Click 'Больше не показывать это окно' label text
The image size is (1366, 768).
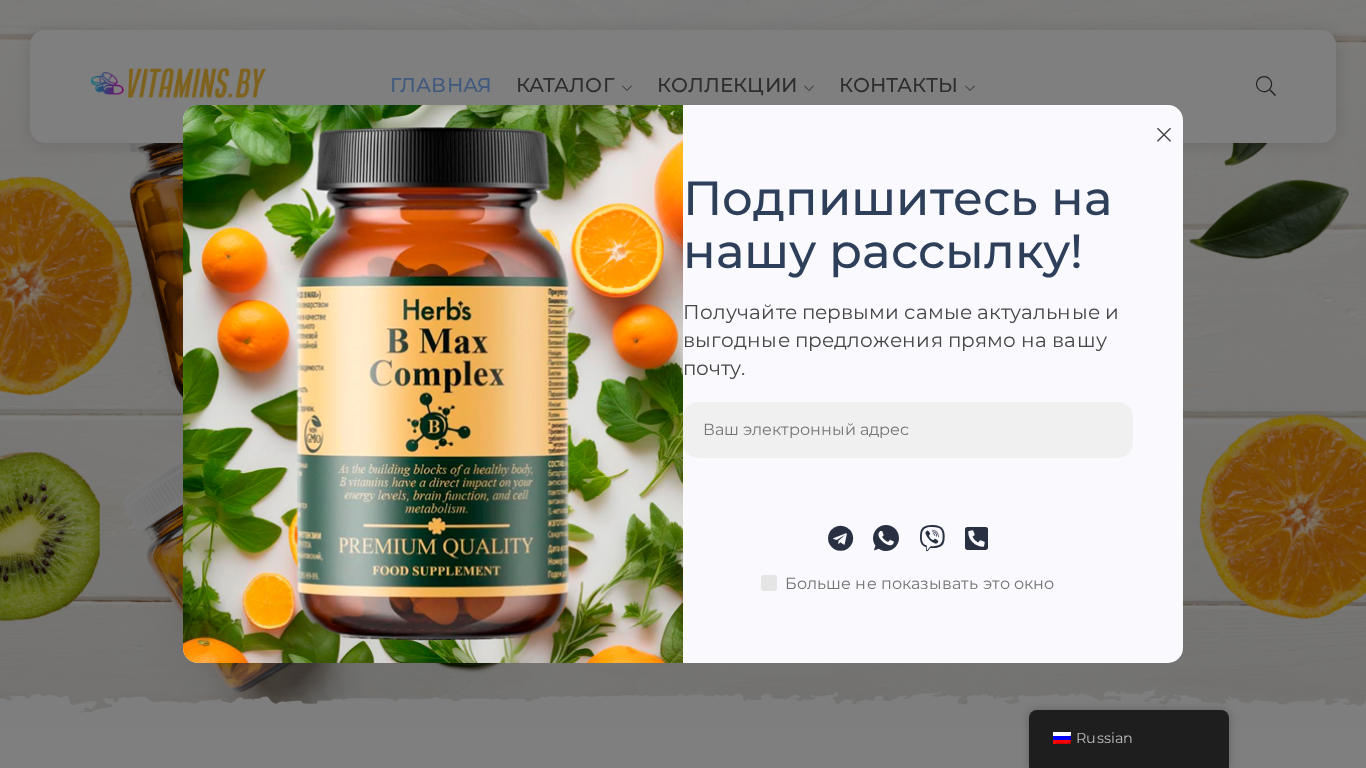(919, 584)
